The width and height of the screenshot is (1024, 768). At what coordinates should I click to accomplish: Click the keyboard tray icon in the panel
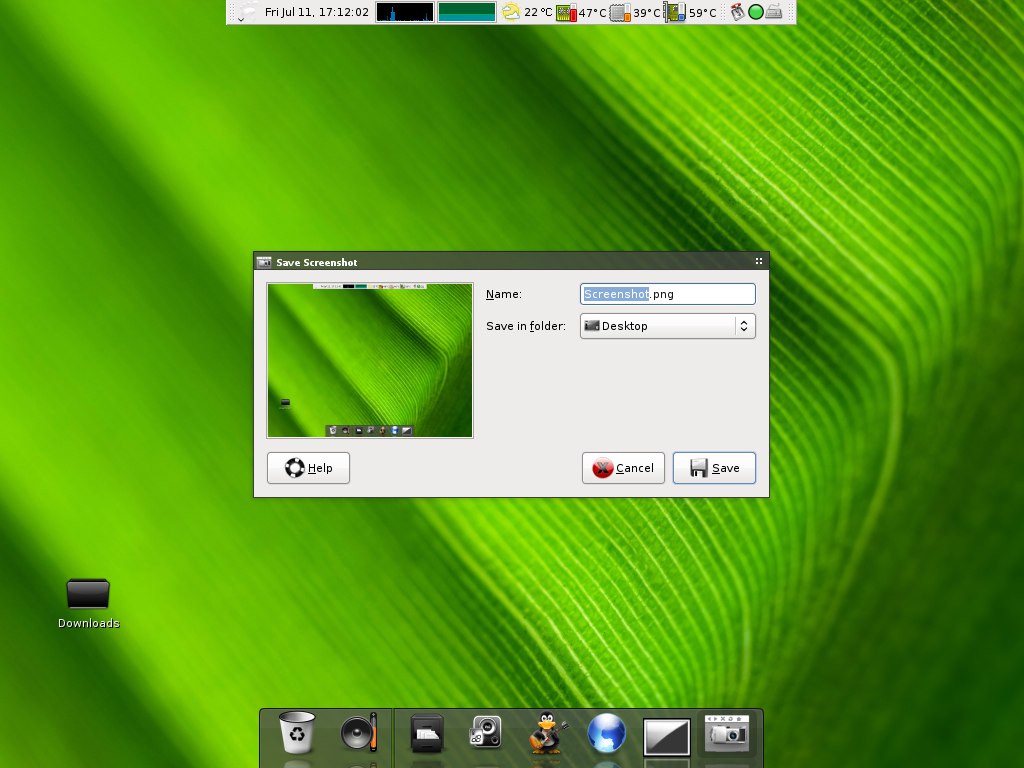point(774,12)
